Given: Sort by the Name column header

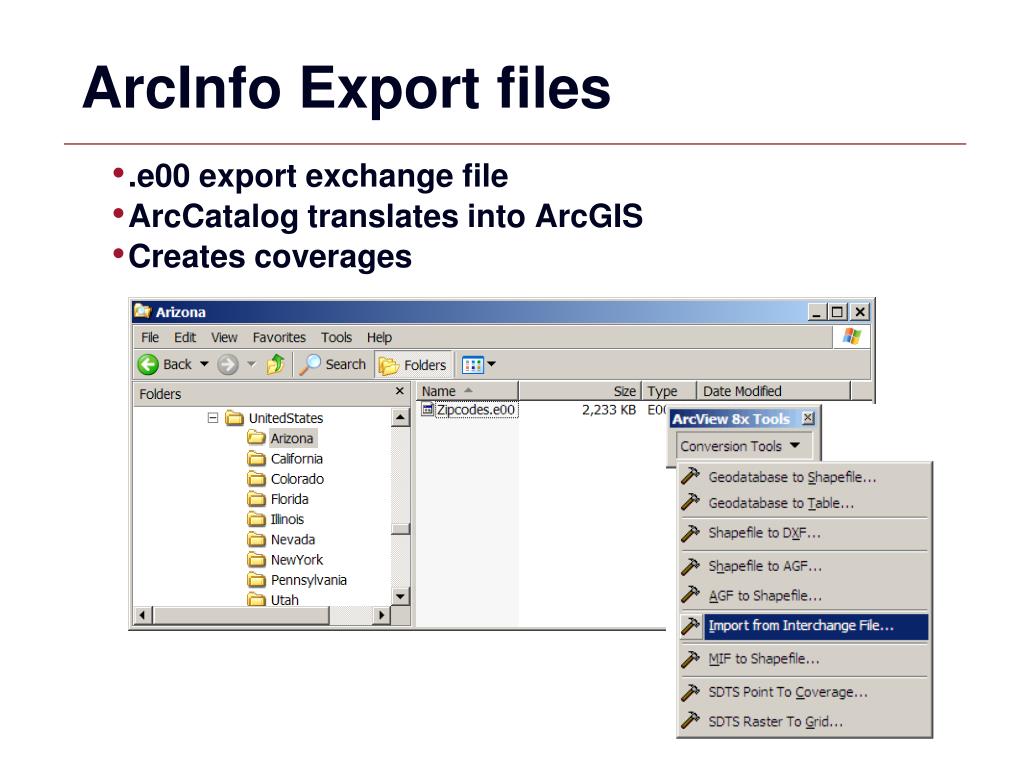Looking at the screenshot, I should [x=467, y=391].
